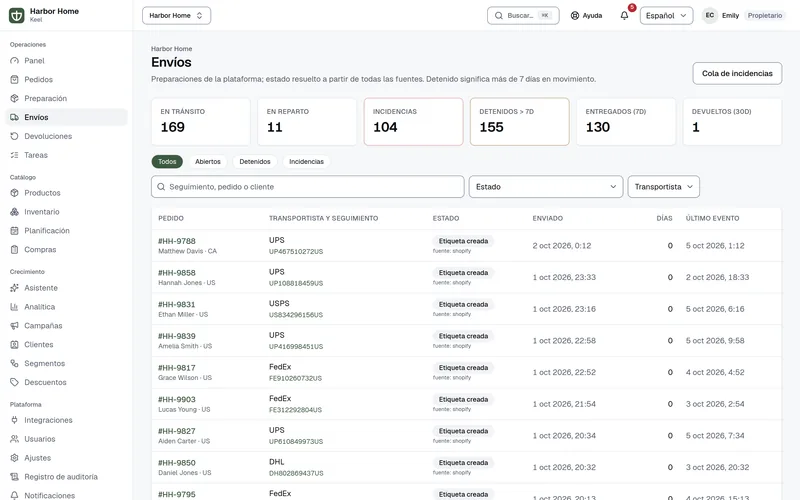Click the Usuarios people icon
The height and width of the screenshot is (500, 800).
(14, 439)
